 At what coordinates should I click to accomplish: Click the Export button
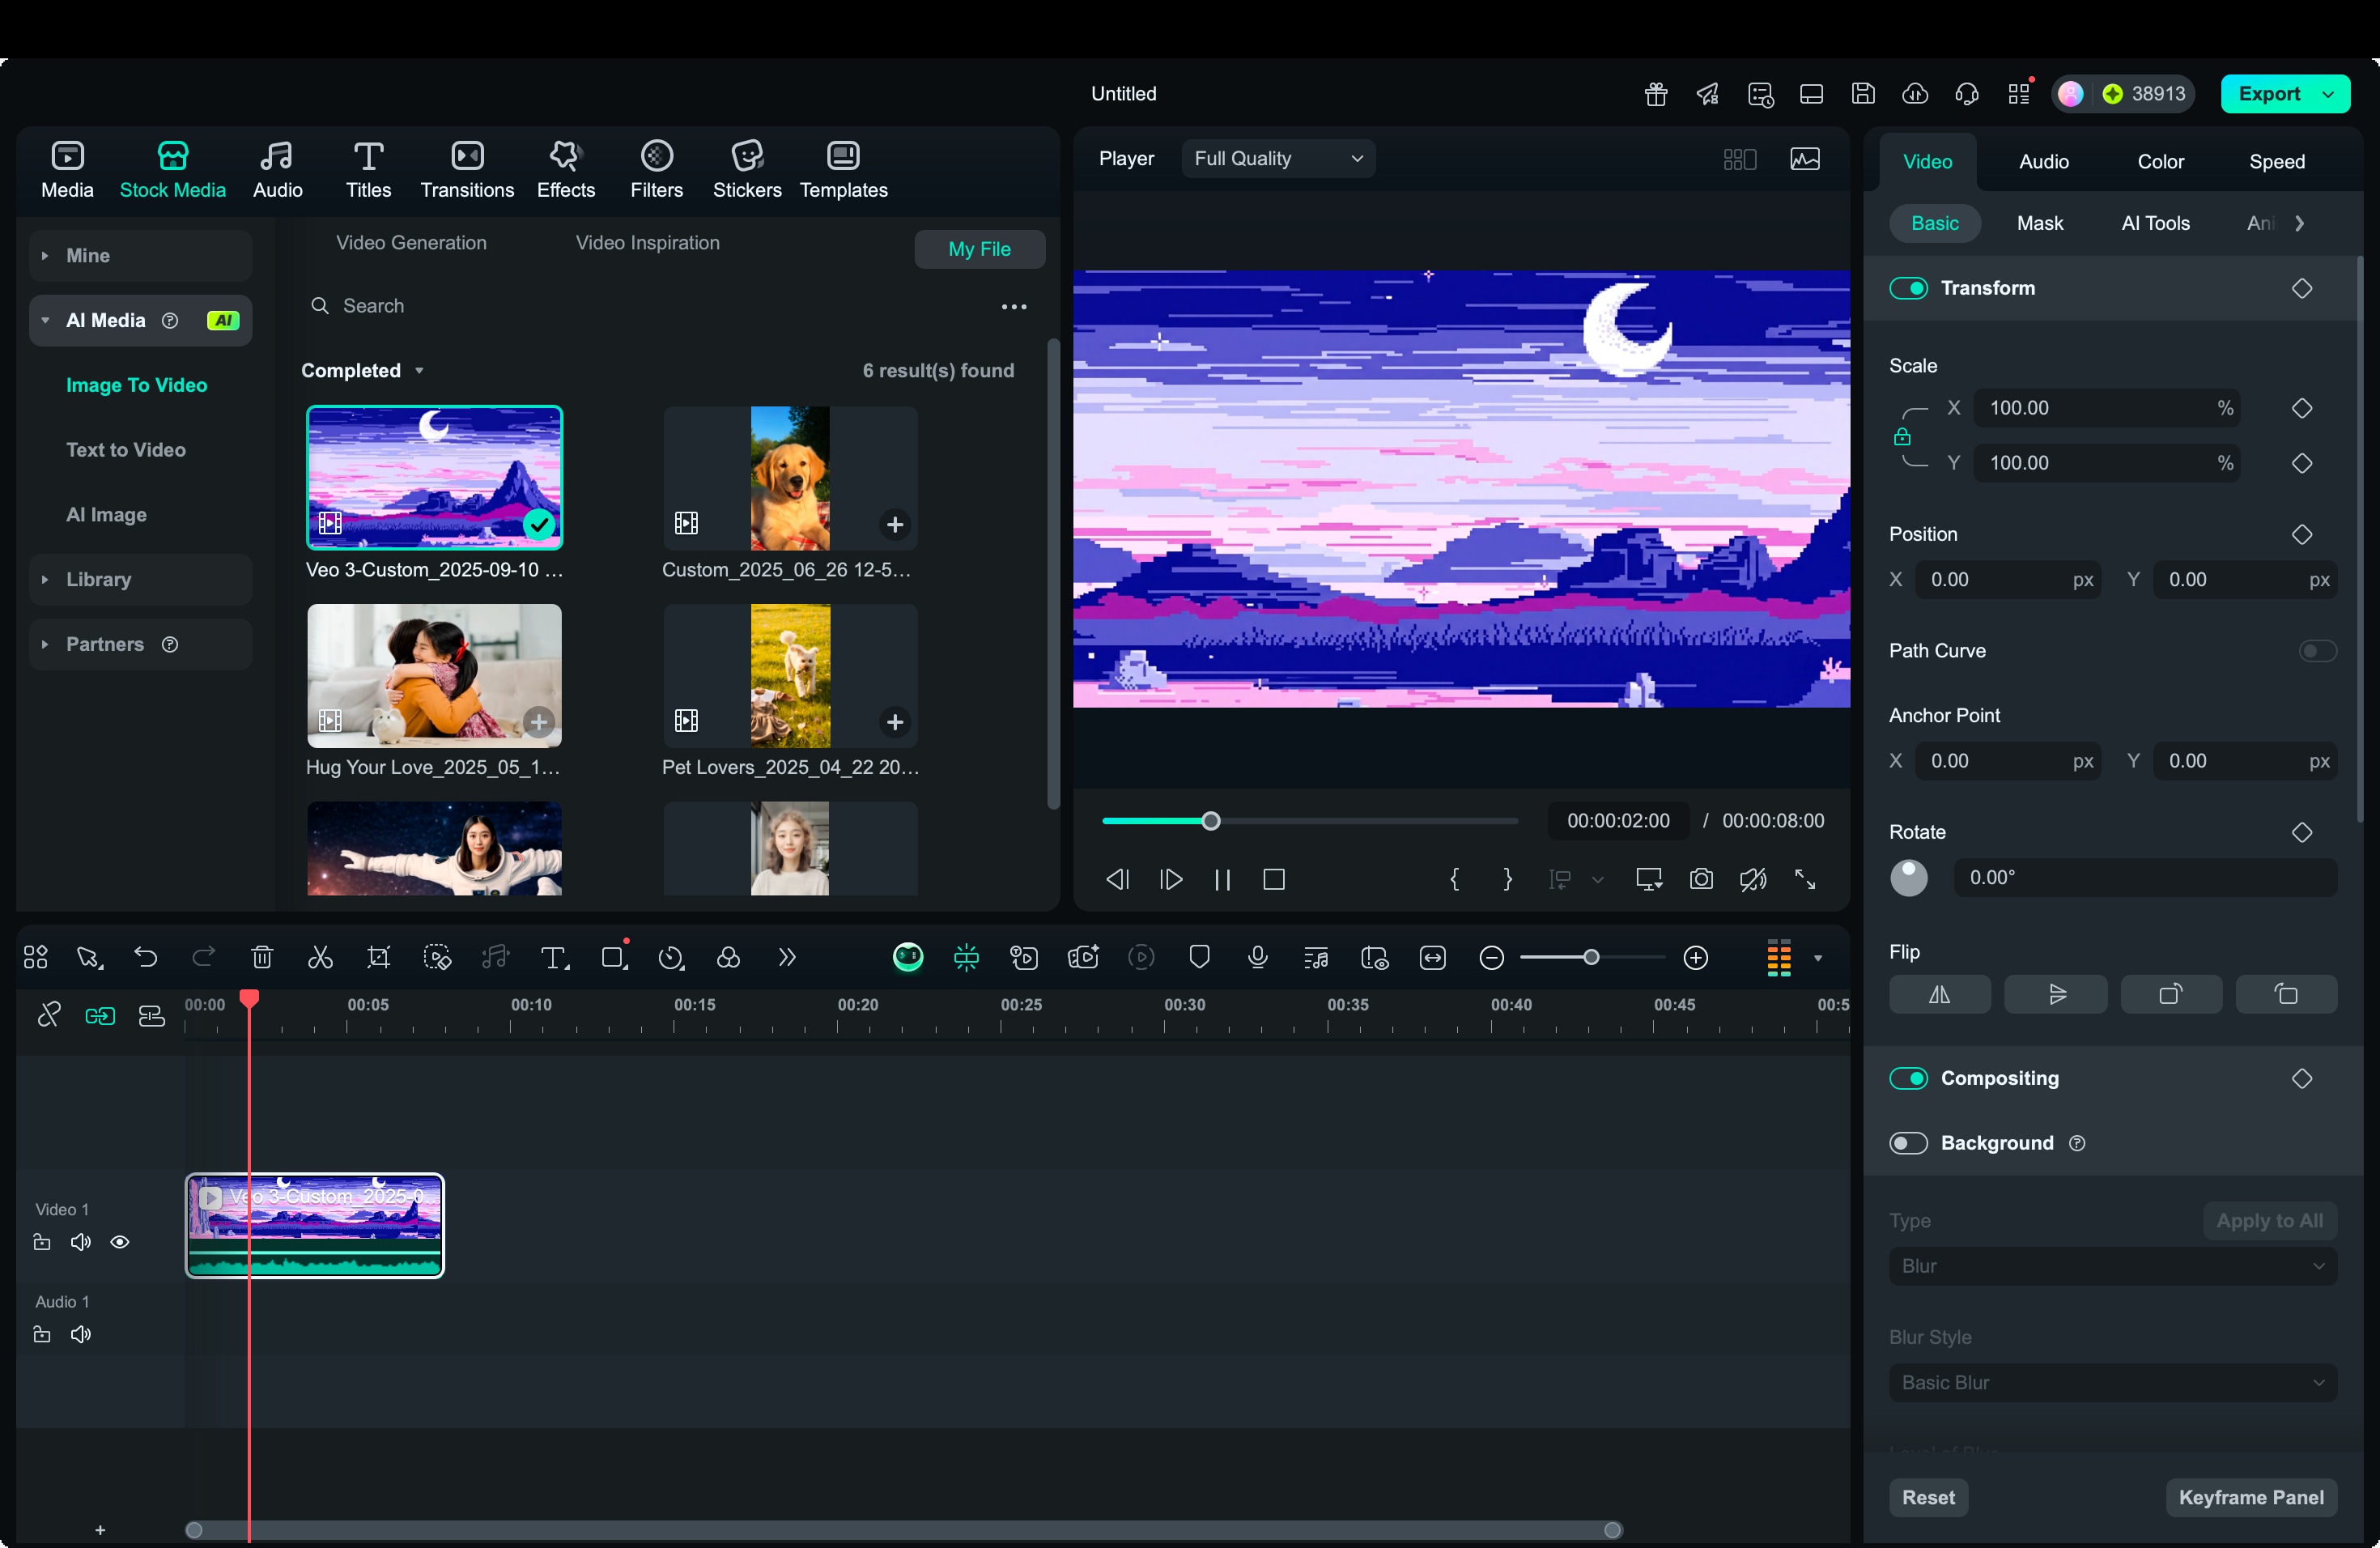click(2269, 94)
